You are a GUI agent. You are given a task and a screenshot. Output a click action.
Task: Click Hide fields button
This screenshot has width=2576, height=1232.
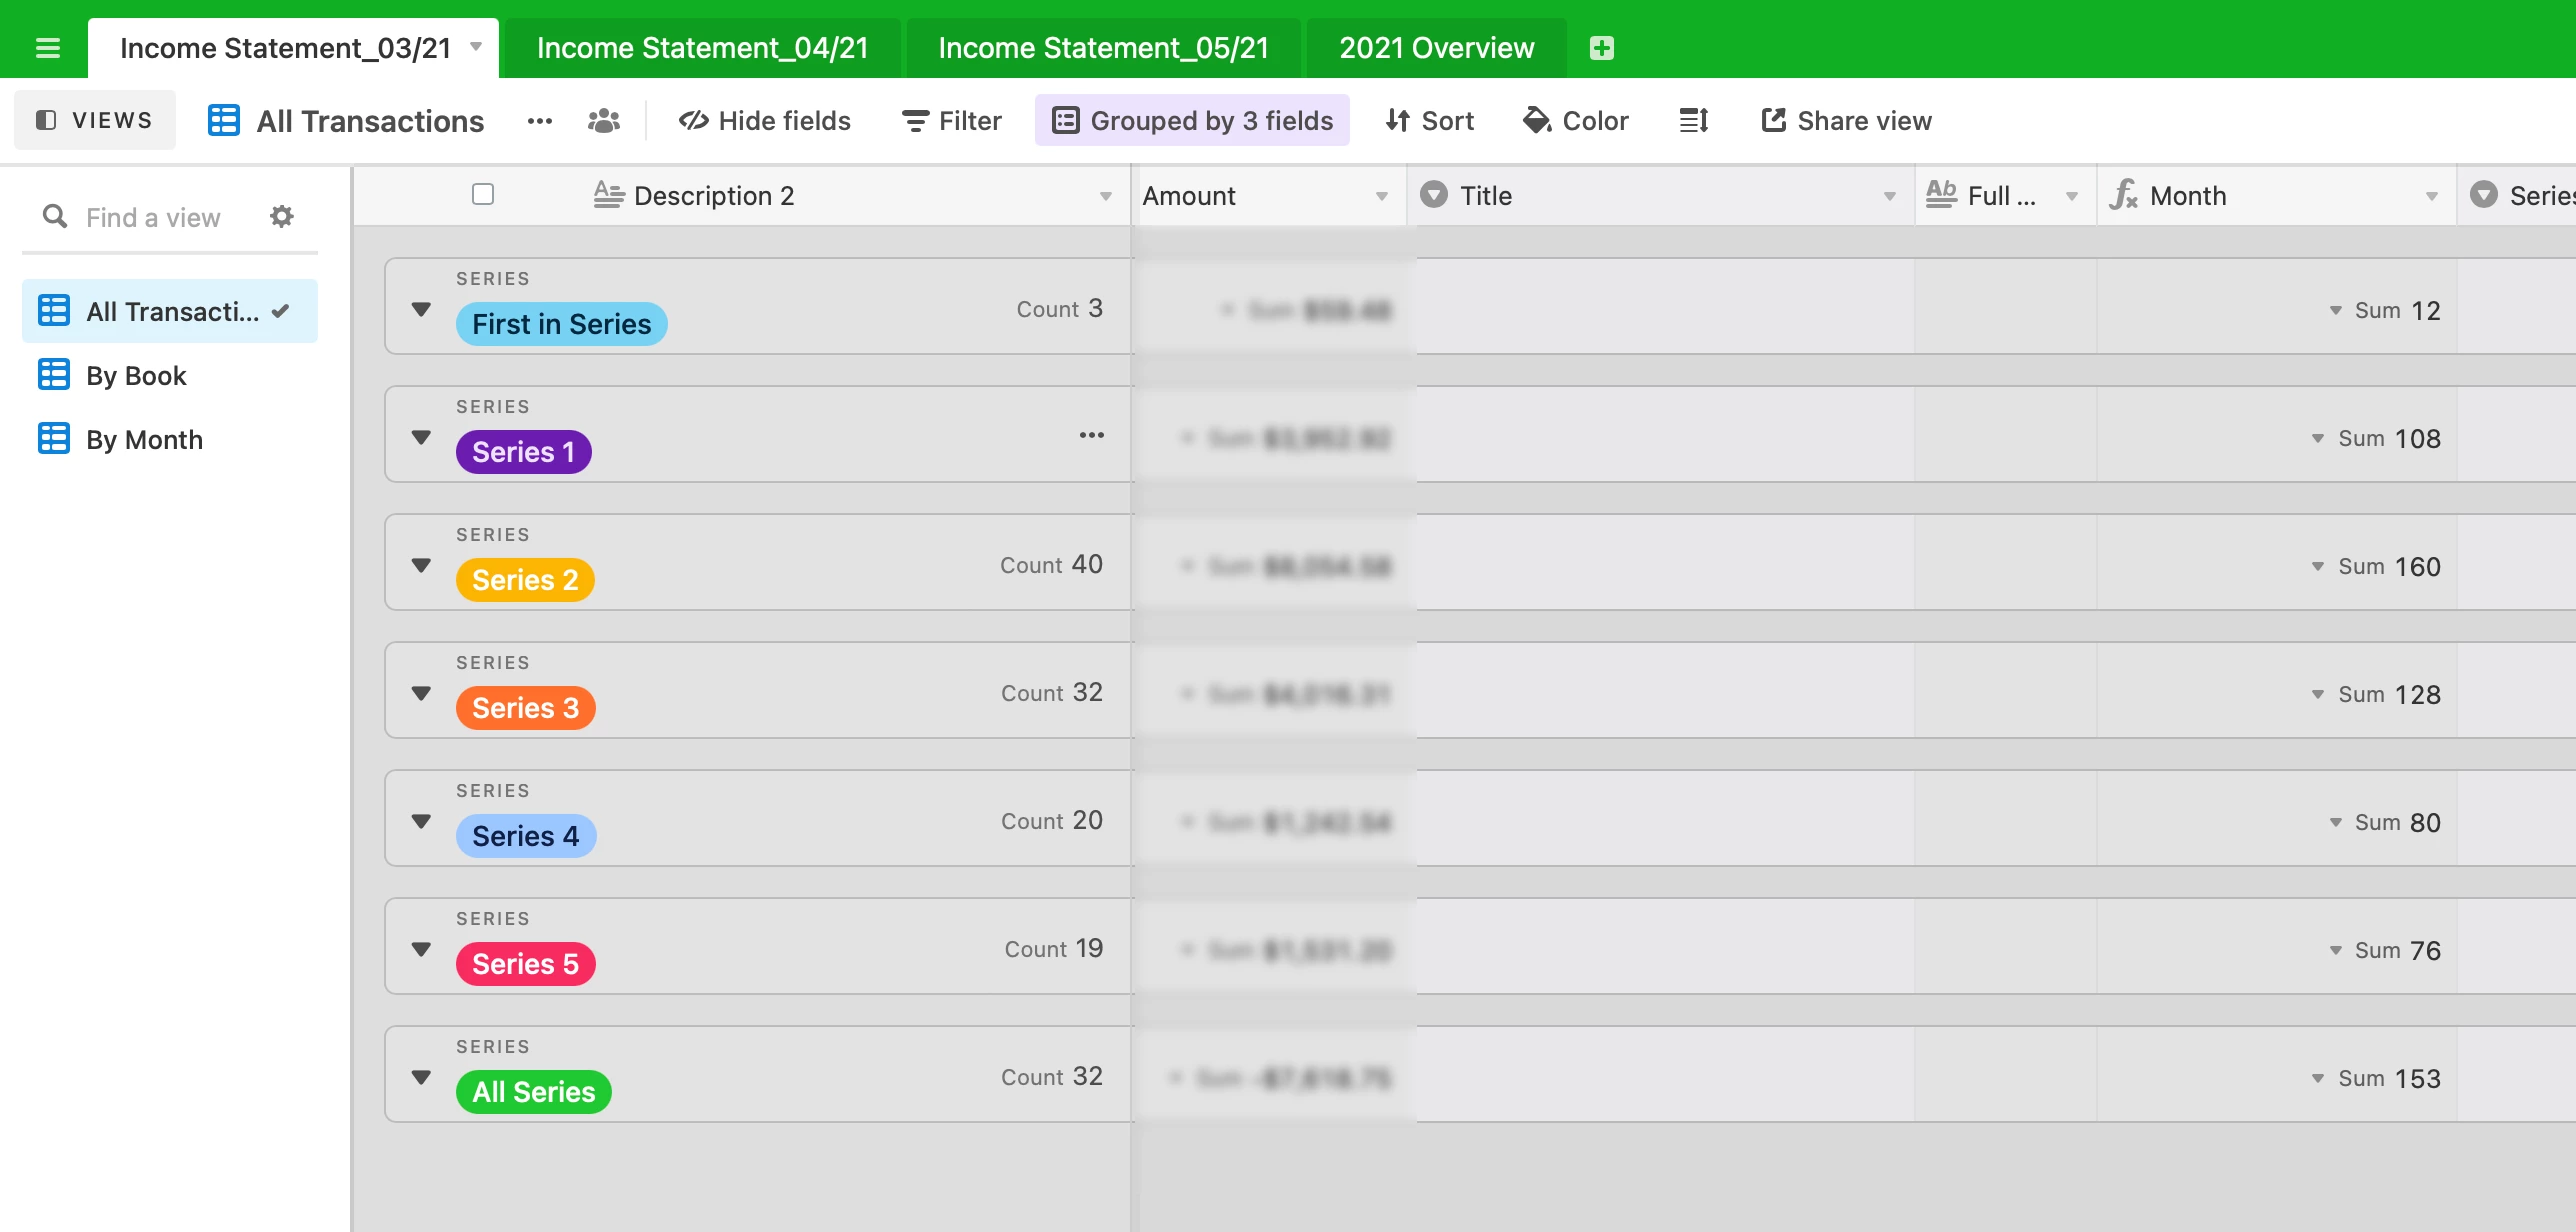(764, 121)
